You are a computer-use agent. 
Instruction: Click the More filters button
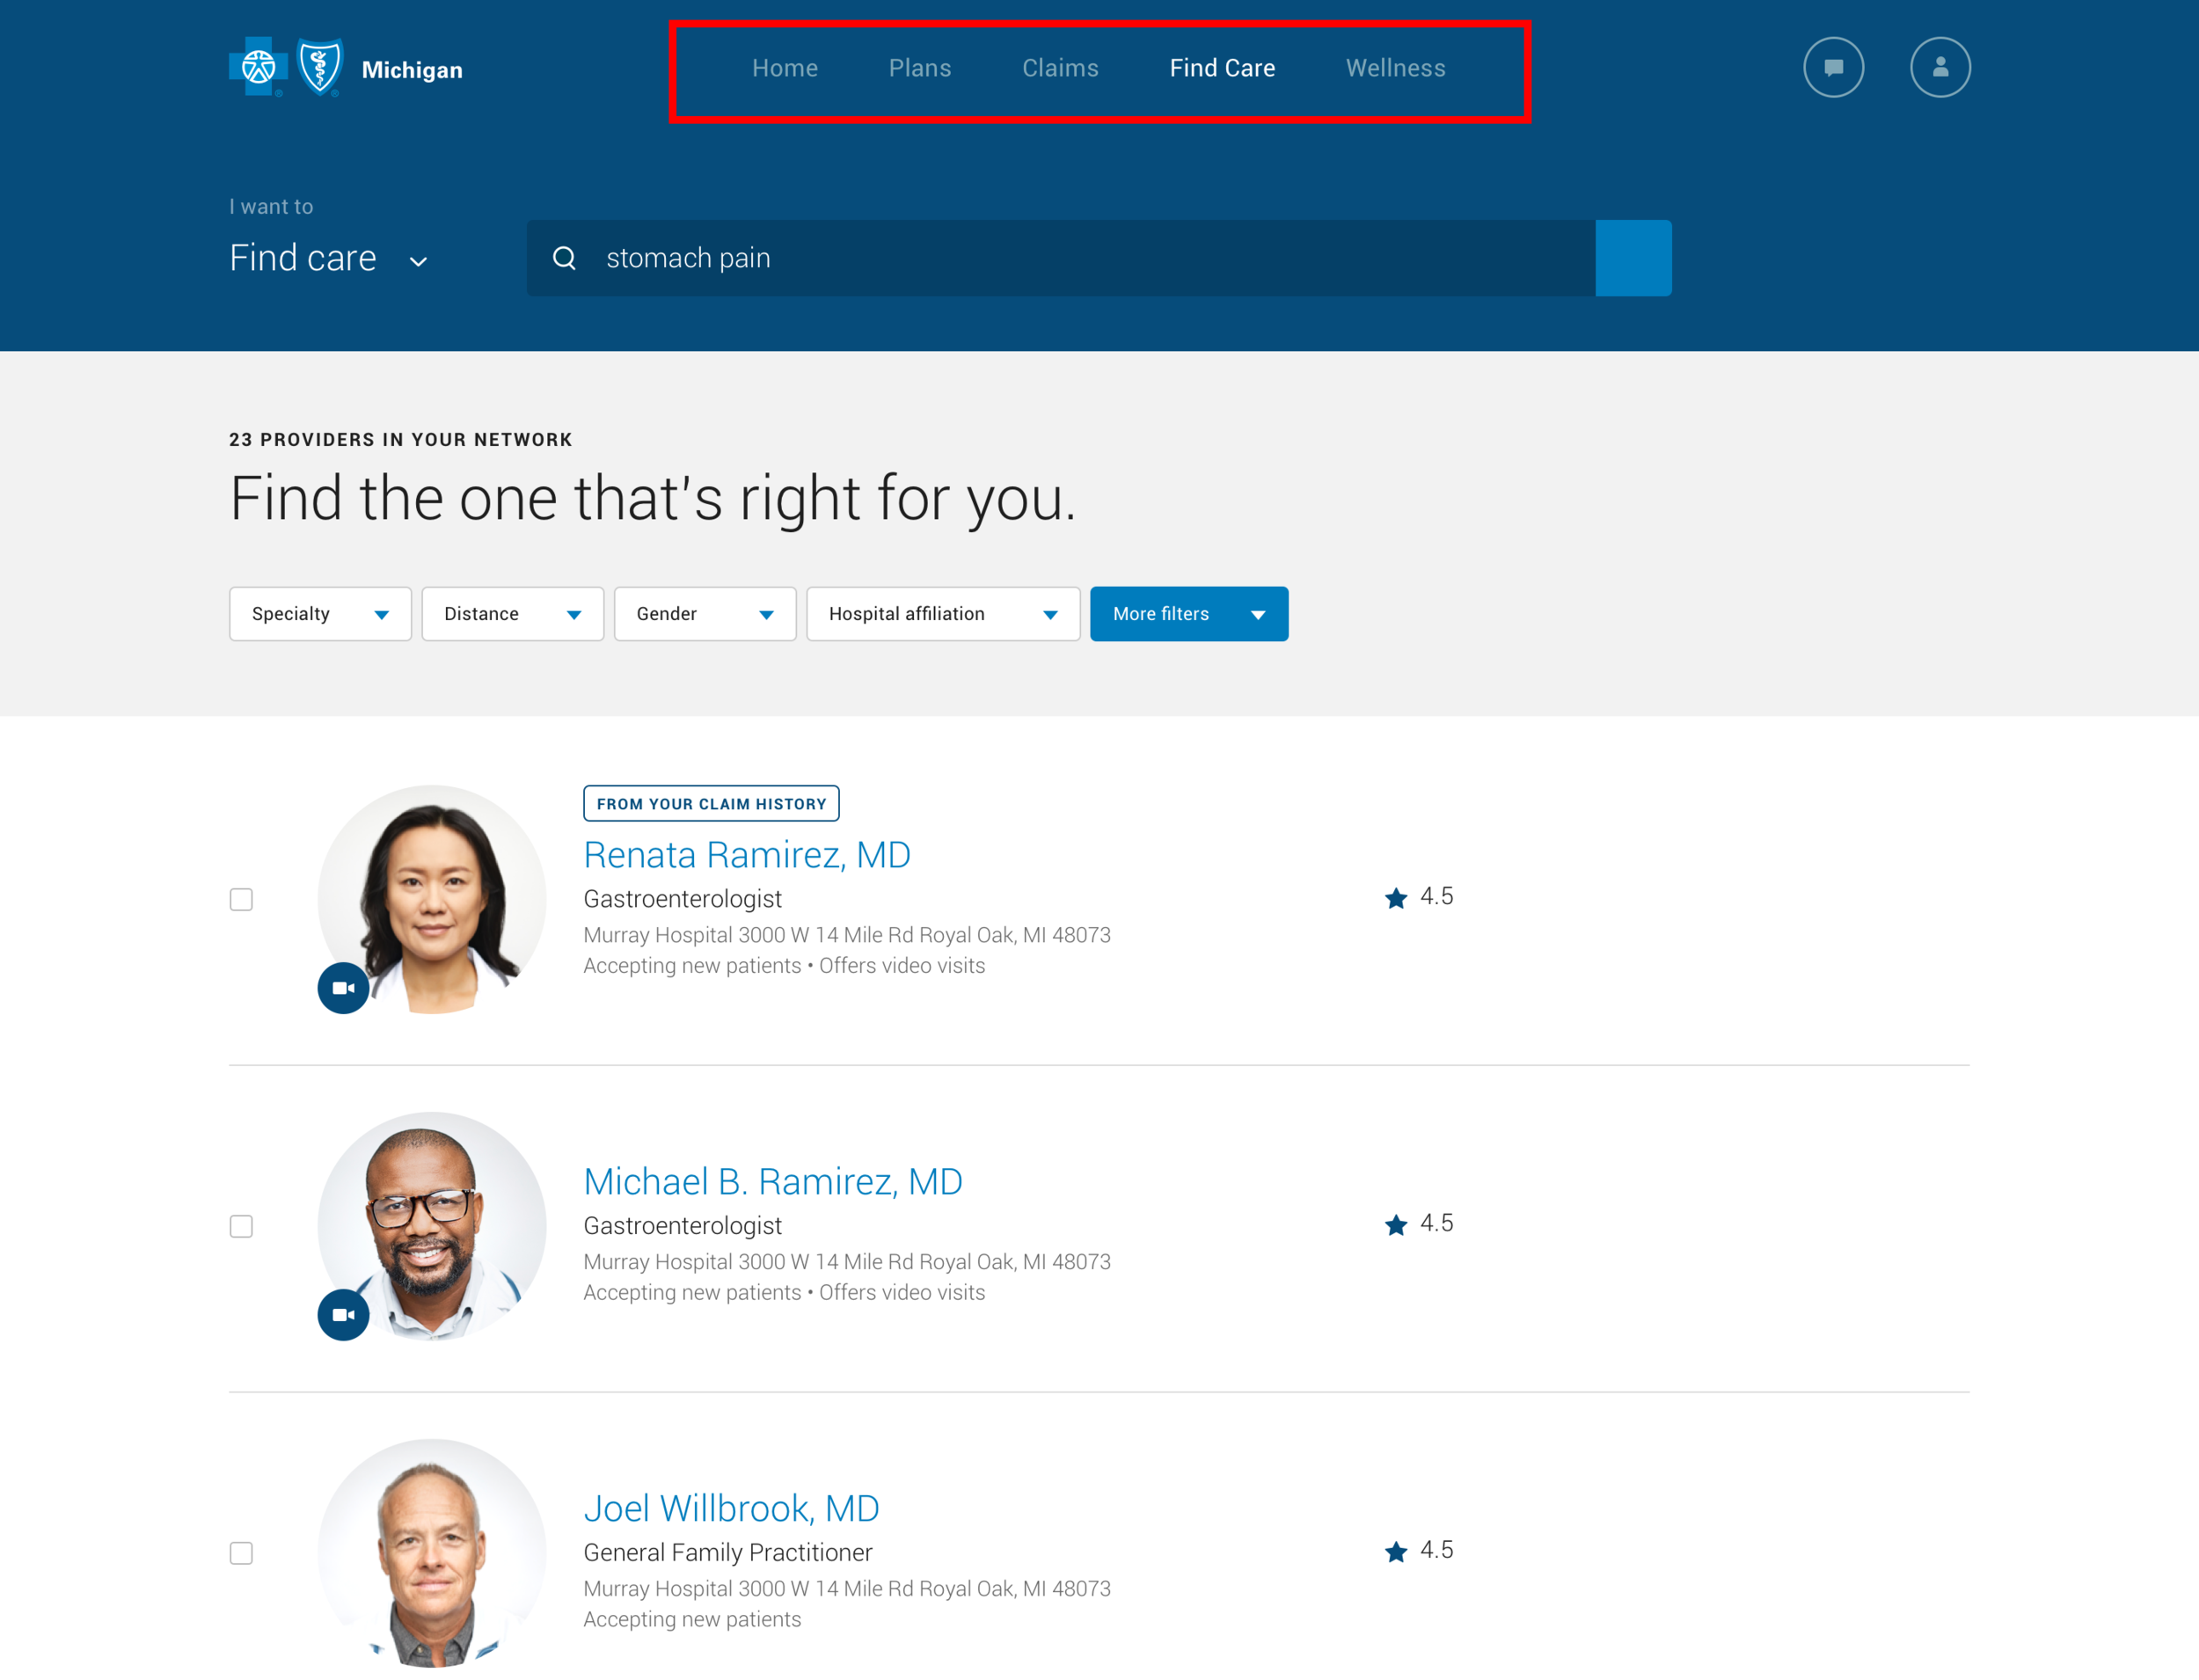1188,614
